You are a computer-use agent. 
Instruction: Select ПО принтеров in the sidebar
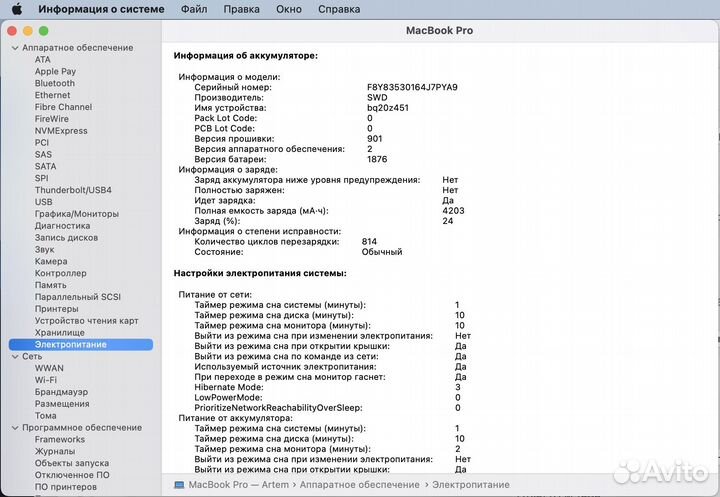point(66,487)
